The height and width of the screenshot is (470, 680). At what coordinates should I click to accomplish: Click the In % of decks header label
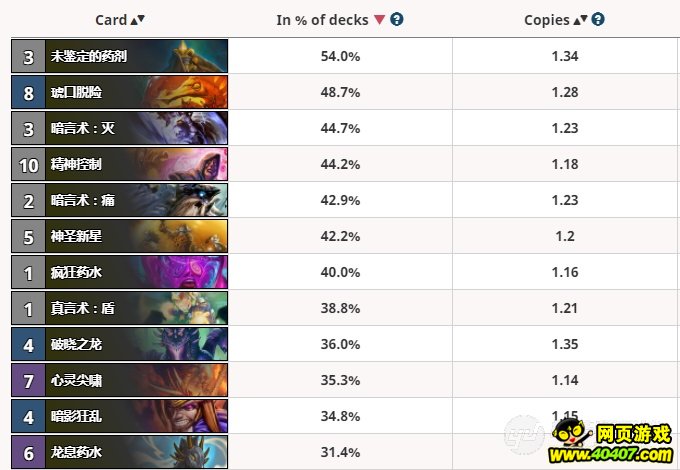[x=322, y=20]
